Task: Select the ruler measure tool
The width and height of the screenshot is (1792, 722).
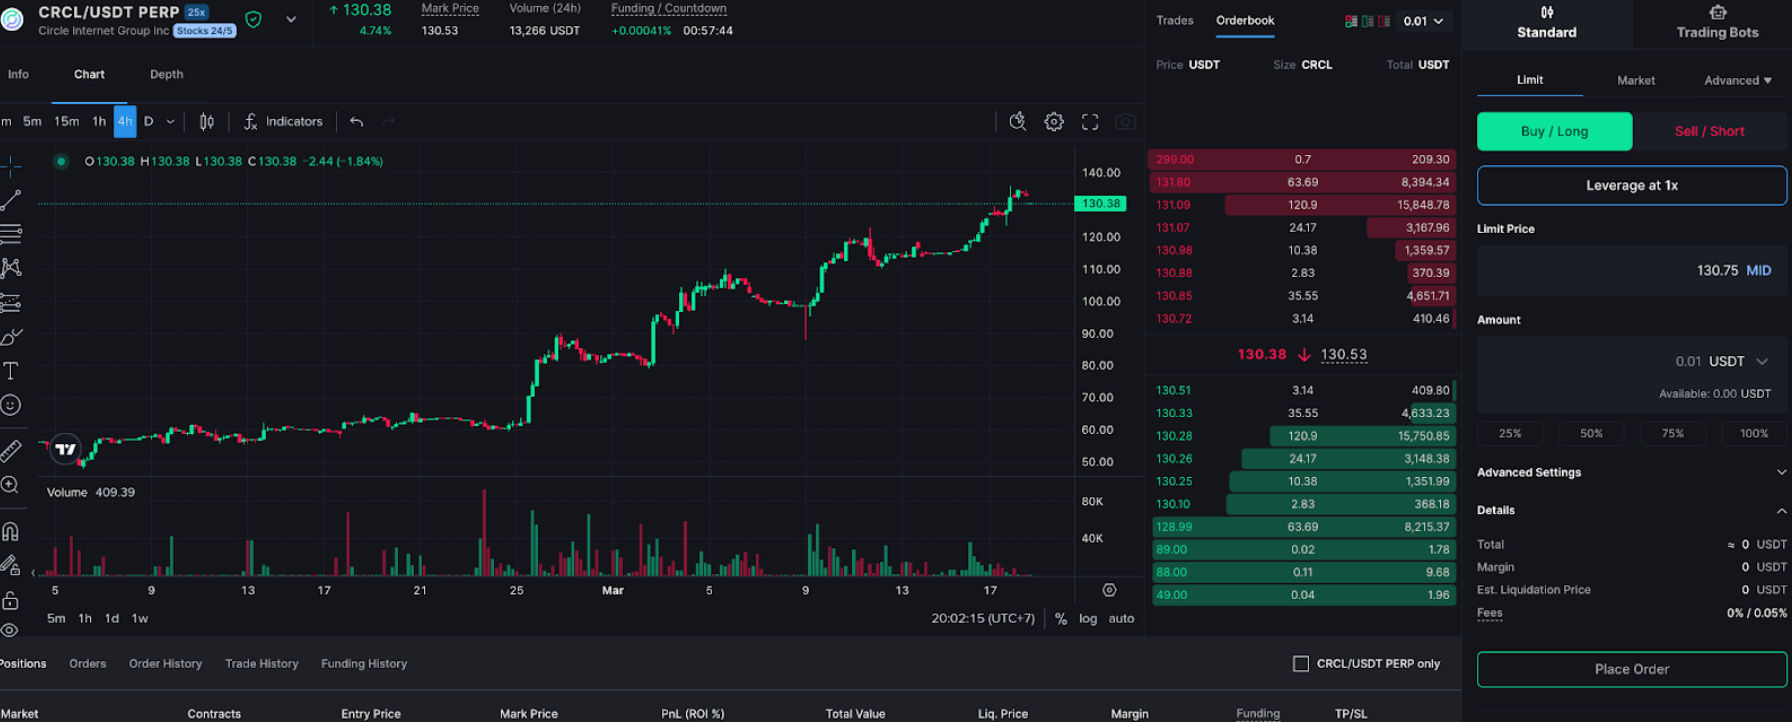Action: coord(10,451)
